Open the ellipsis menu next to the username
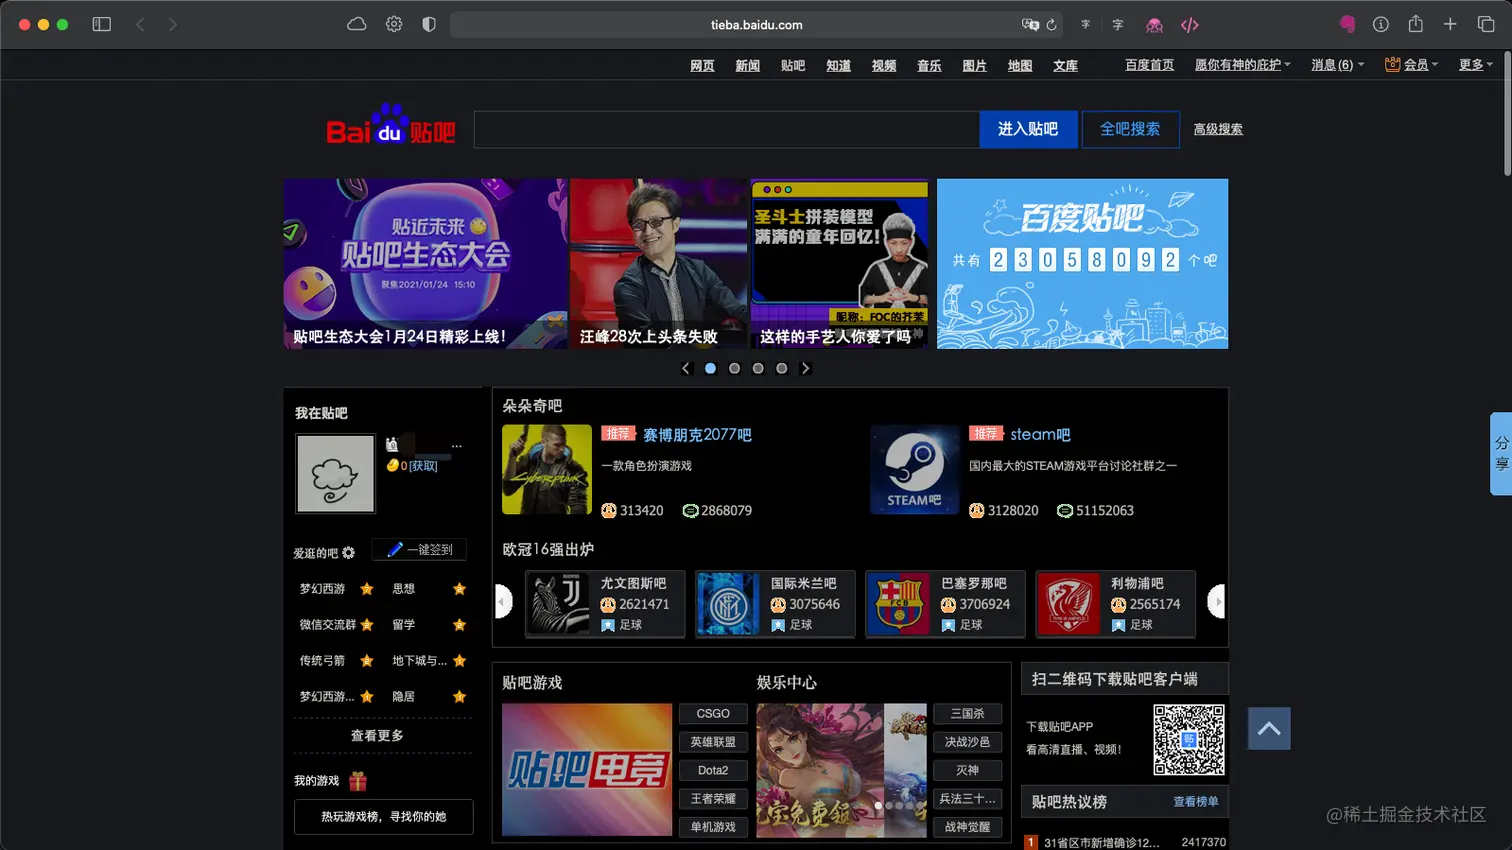Viewport: 1512px width, 850px height. click(x=457, y=446)
